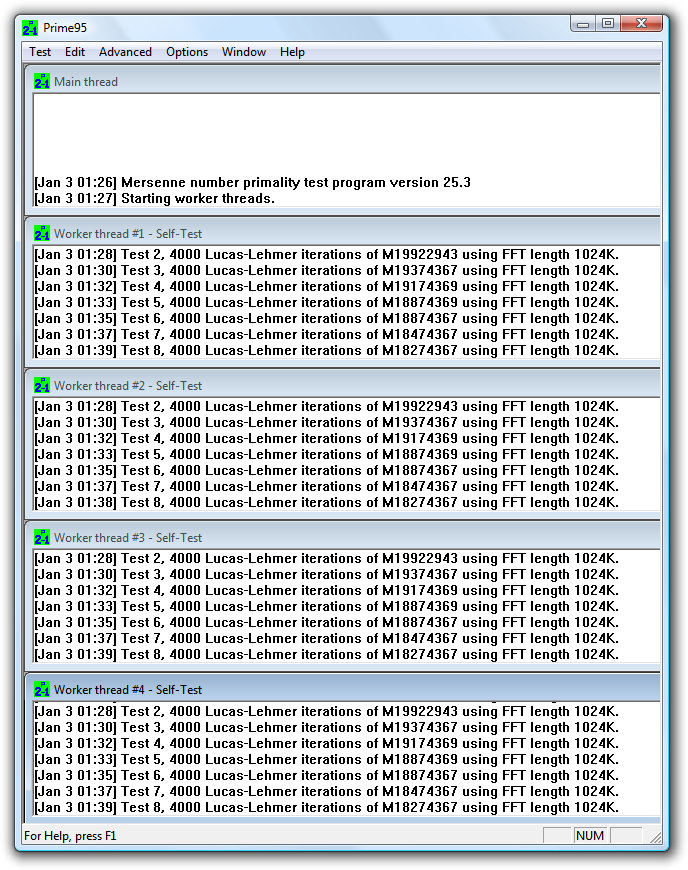The image size is (688, 870).
Task: Open the Test menu
Action: point(40,52)
